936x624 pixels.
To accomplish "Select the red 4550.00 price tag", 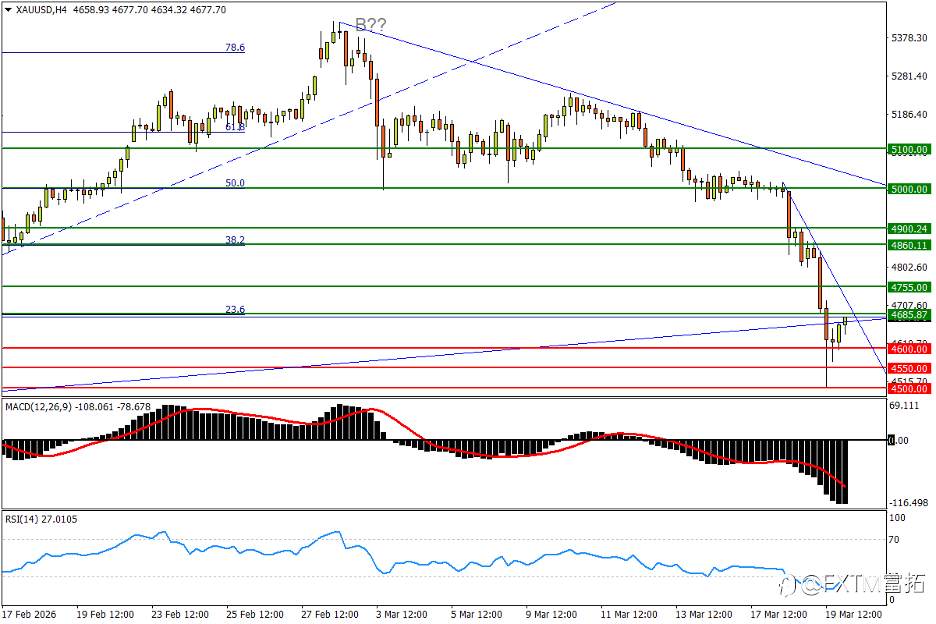I will pos(909,368).
